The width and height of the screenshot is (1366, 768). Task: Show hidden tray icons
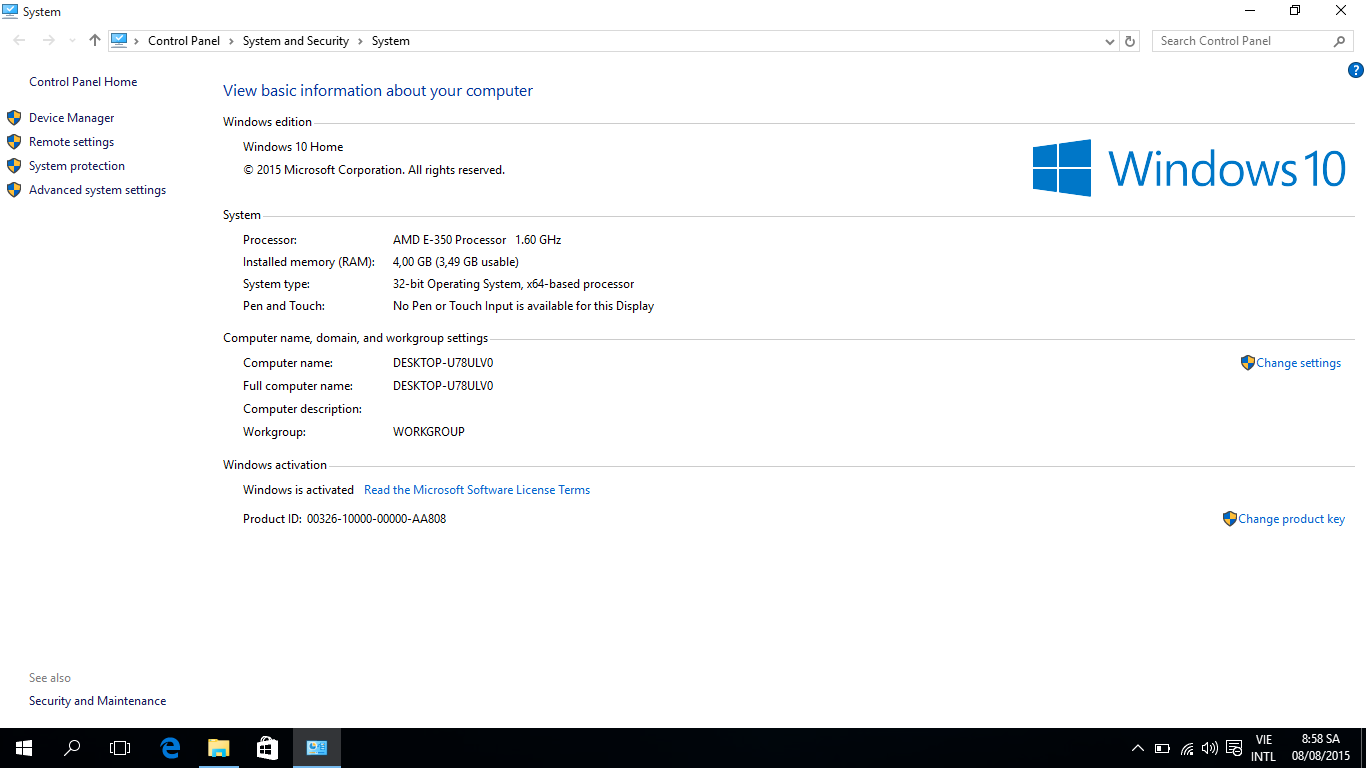click(x=1137, y=748)
